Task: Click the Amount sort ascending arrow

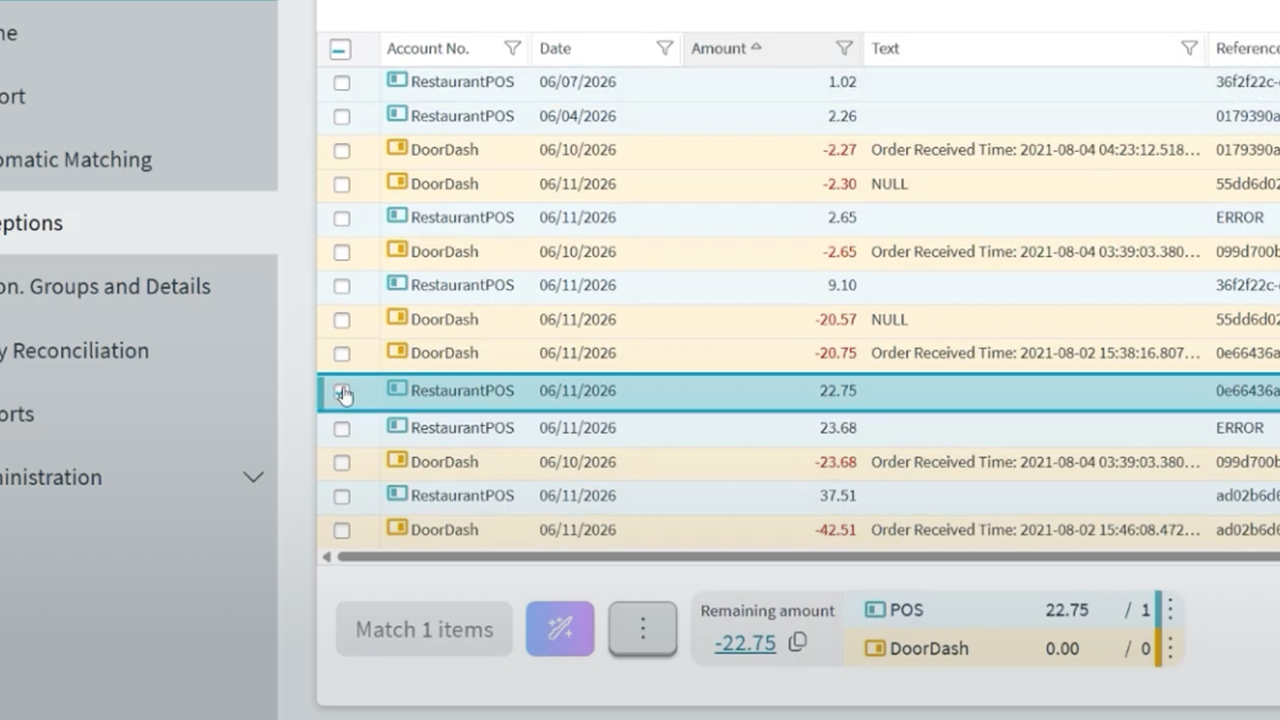Action: point(756,47)
